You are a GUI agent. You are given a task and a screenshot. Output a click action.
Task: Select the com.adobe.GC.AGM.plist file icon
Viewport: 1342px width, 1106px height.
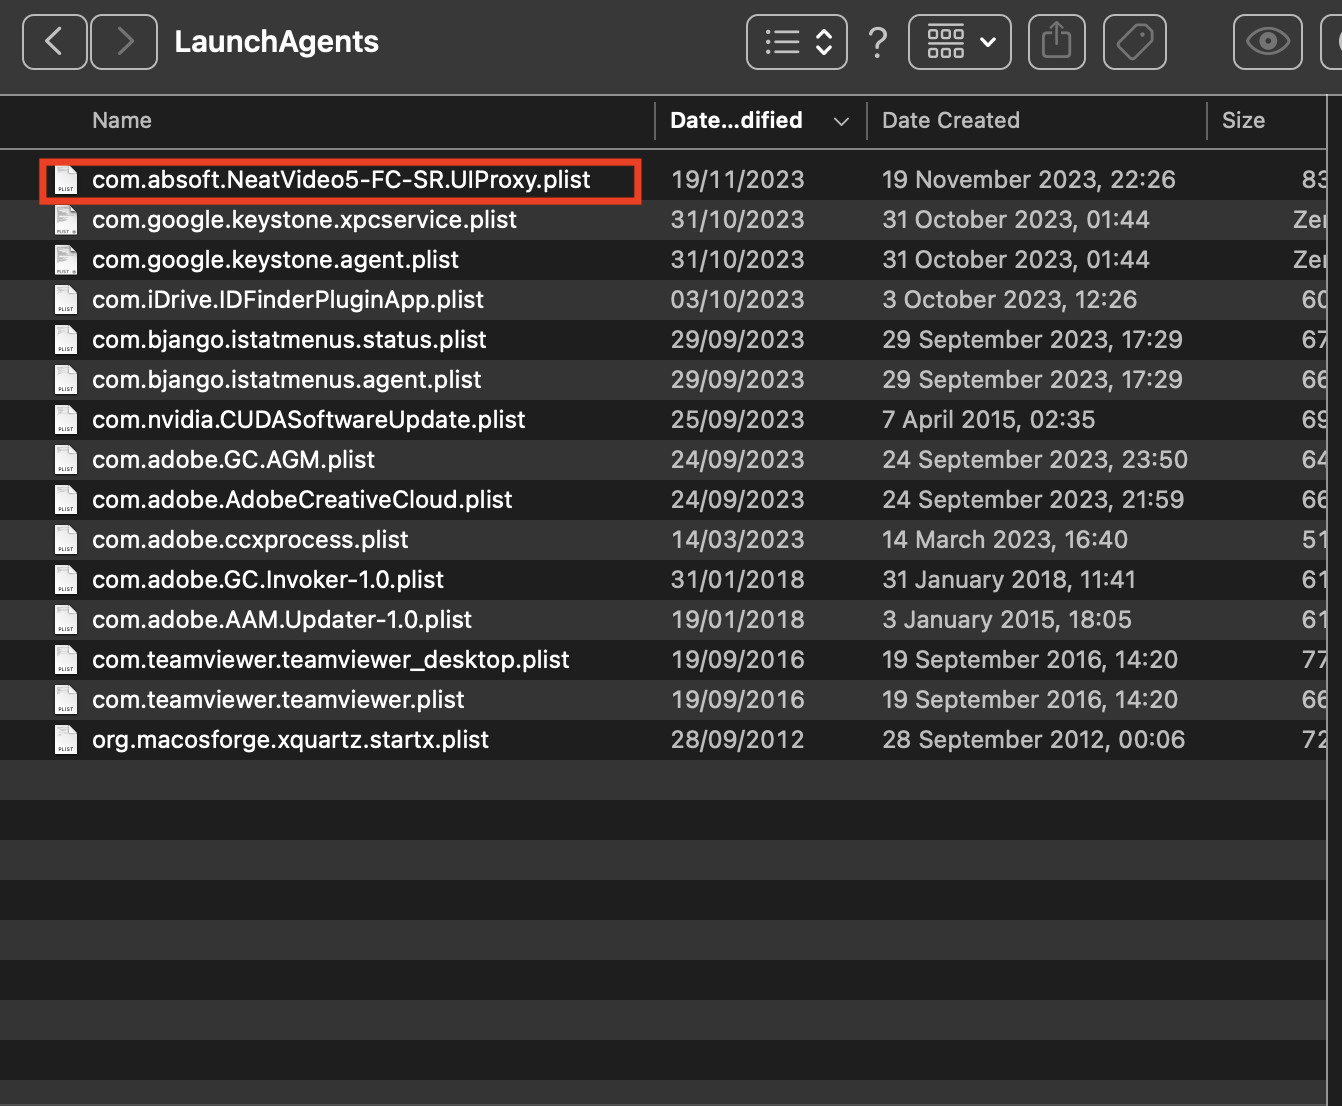click(66, 460)
